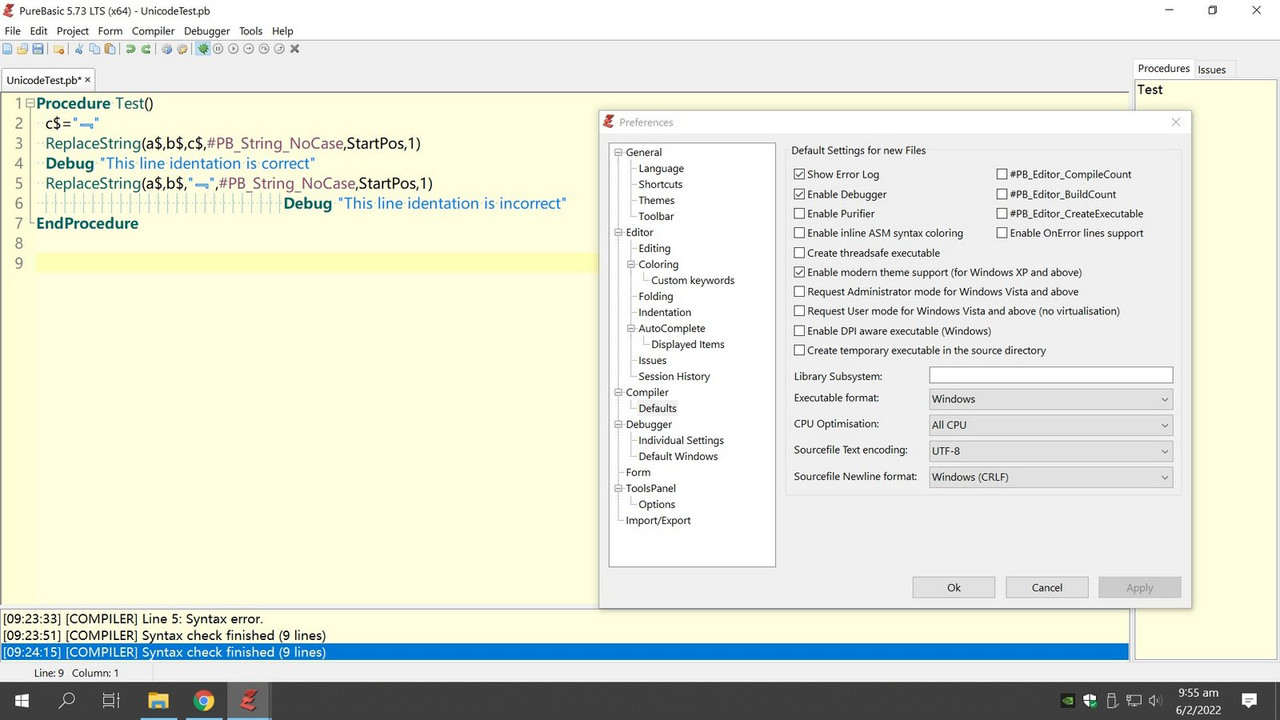Click the Cut scissors toolbar icon
Screen dimensions: 1280x720
pos(79,49)
